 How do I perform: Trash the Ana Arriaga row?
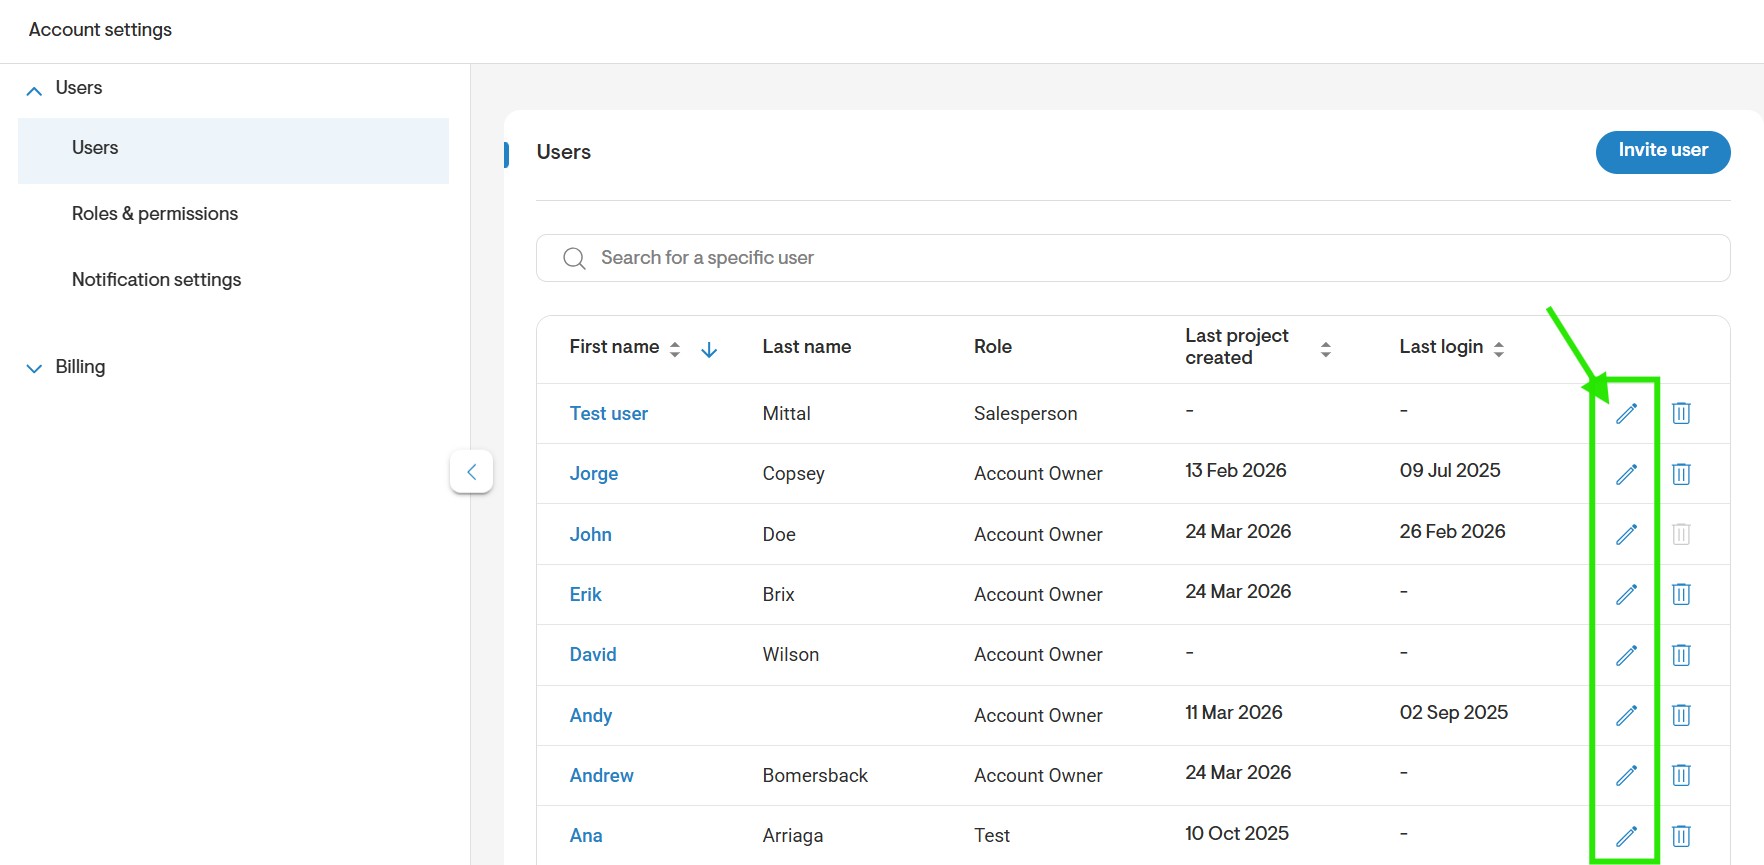point(1681,835)
